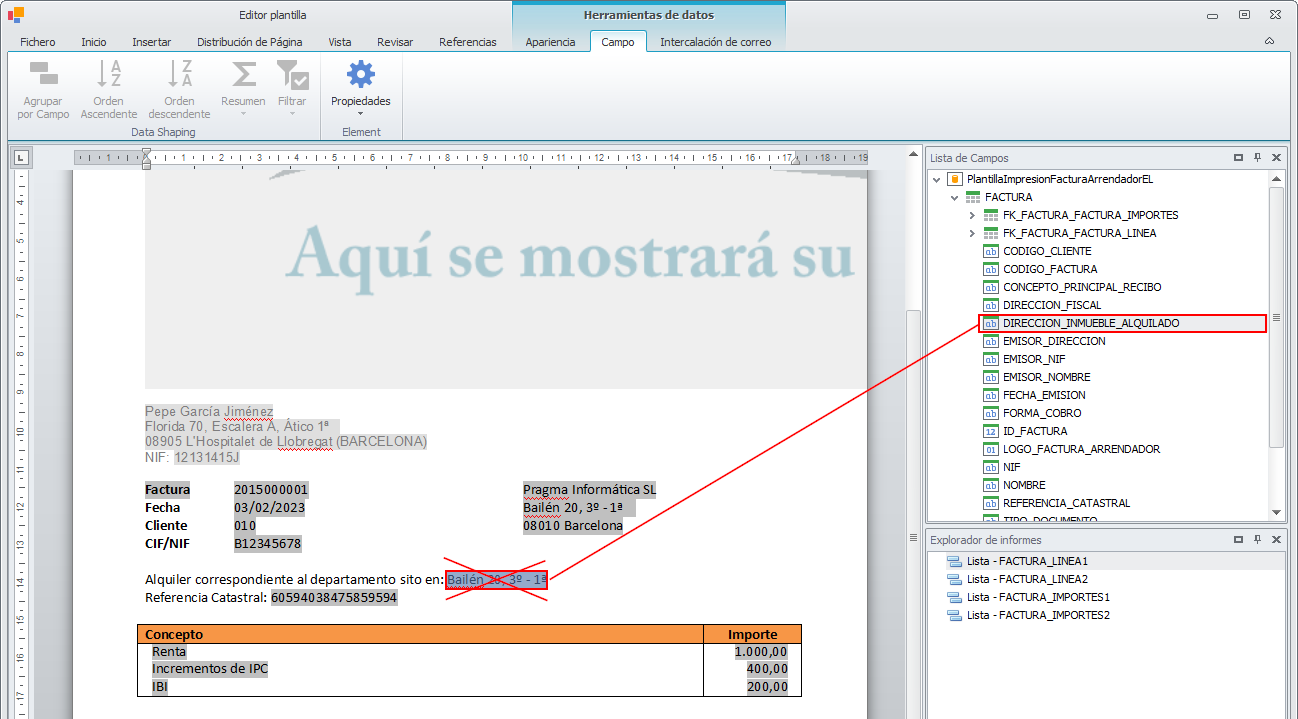Open the Intercalación de correo tab
Viewport: 1298px width, 719px height.
pyautogui.click(x=715, y=42)
